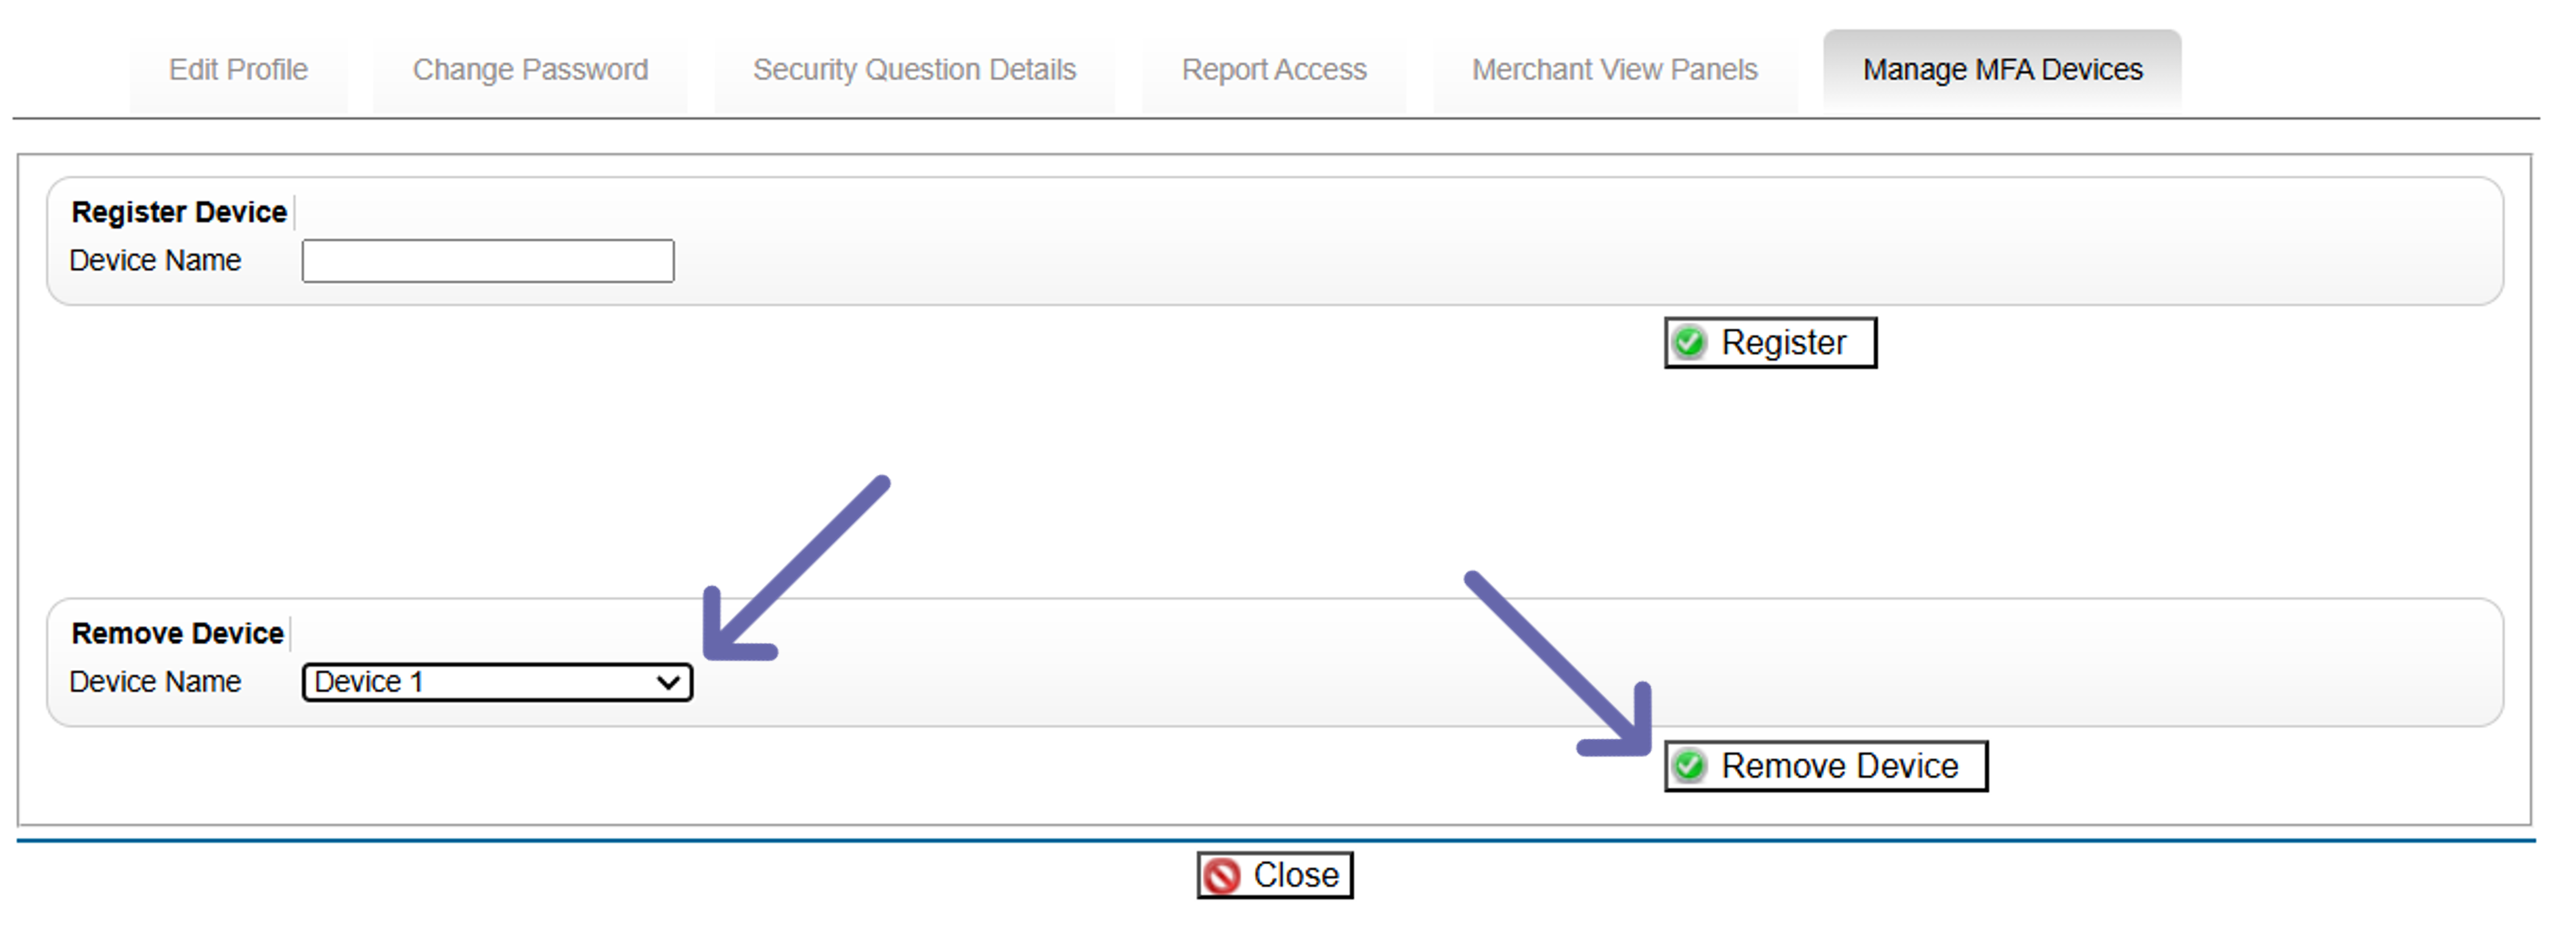Click the Register Device section heading
This screenshot has height=932, width=2576.
click(179, 212)
